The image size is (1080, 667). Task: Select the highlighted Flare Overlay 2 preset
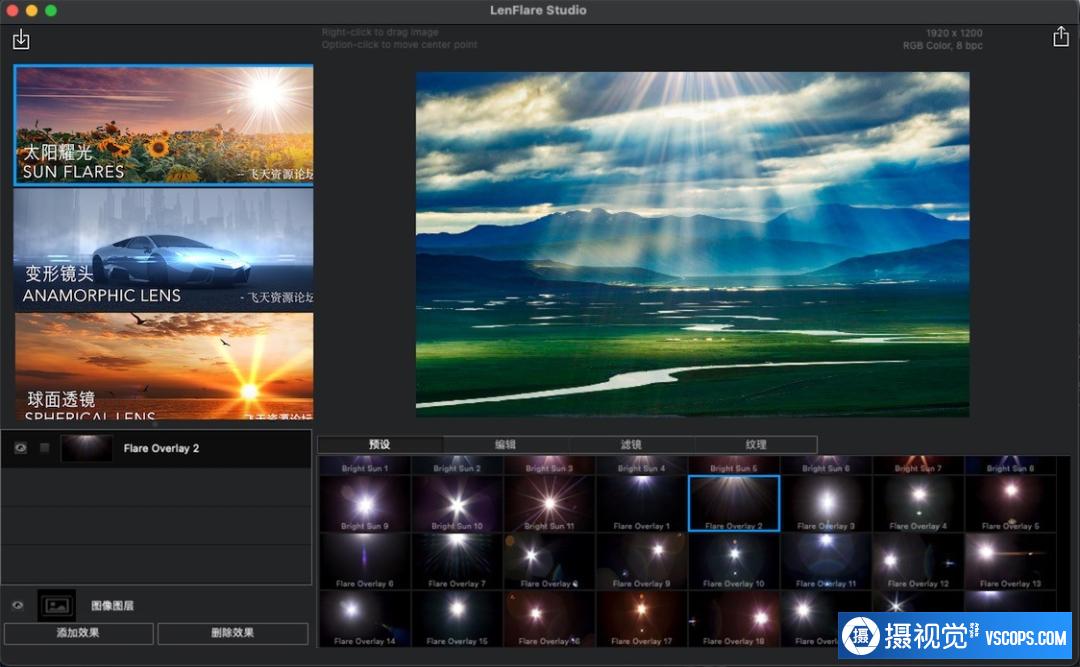[734, 504]
